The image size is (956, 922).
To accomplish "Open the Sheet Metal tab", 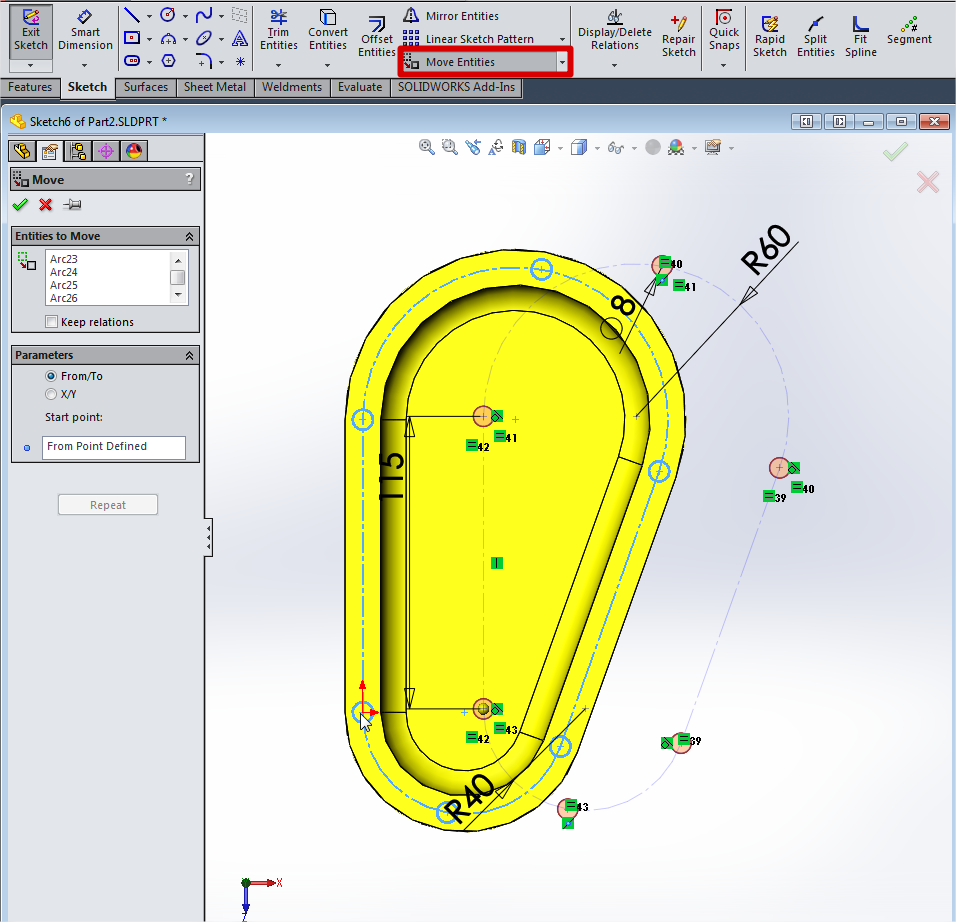I will tap(214, 87).
